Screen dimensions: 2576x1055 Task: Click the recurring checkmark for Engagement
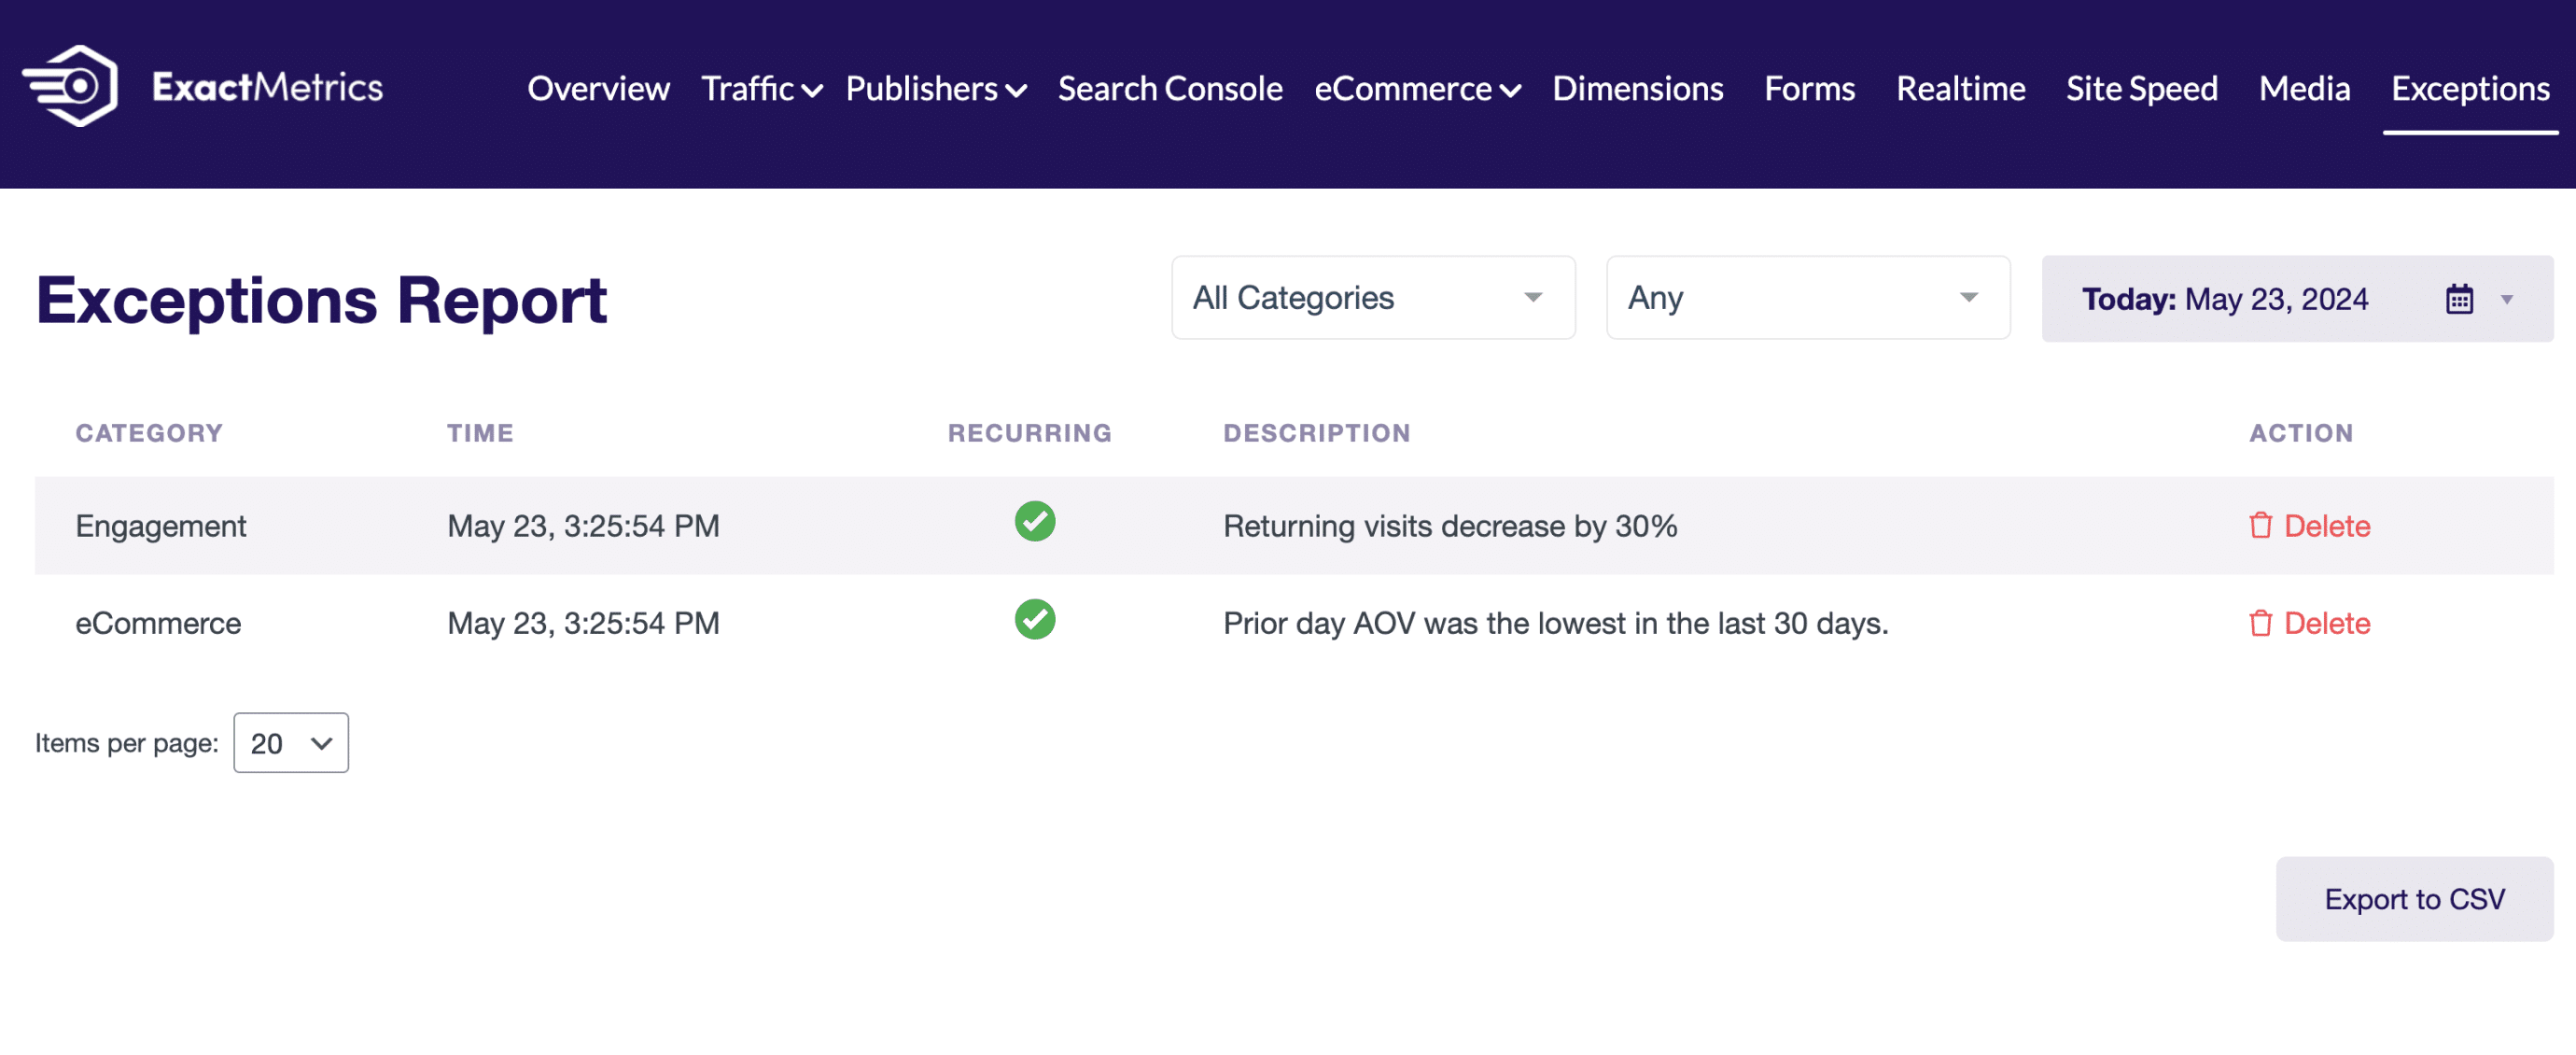(1034, 521)
